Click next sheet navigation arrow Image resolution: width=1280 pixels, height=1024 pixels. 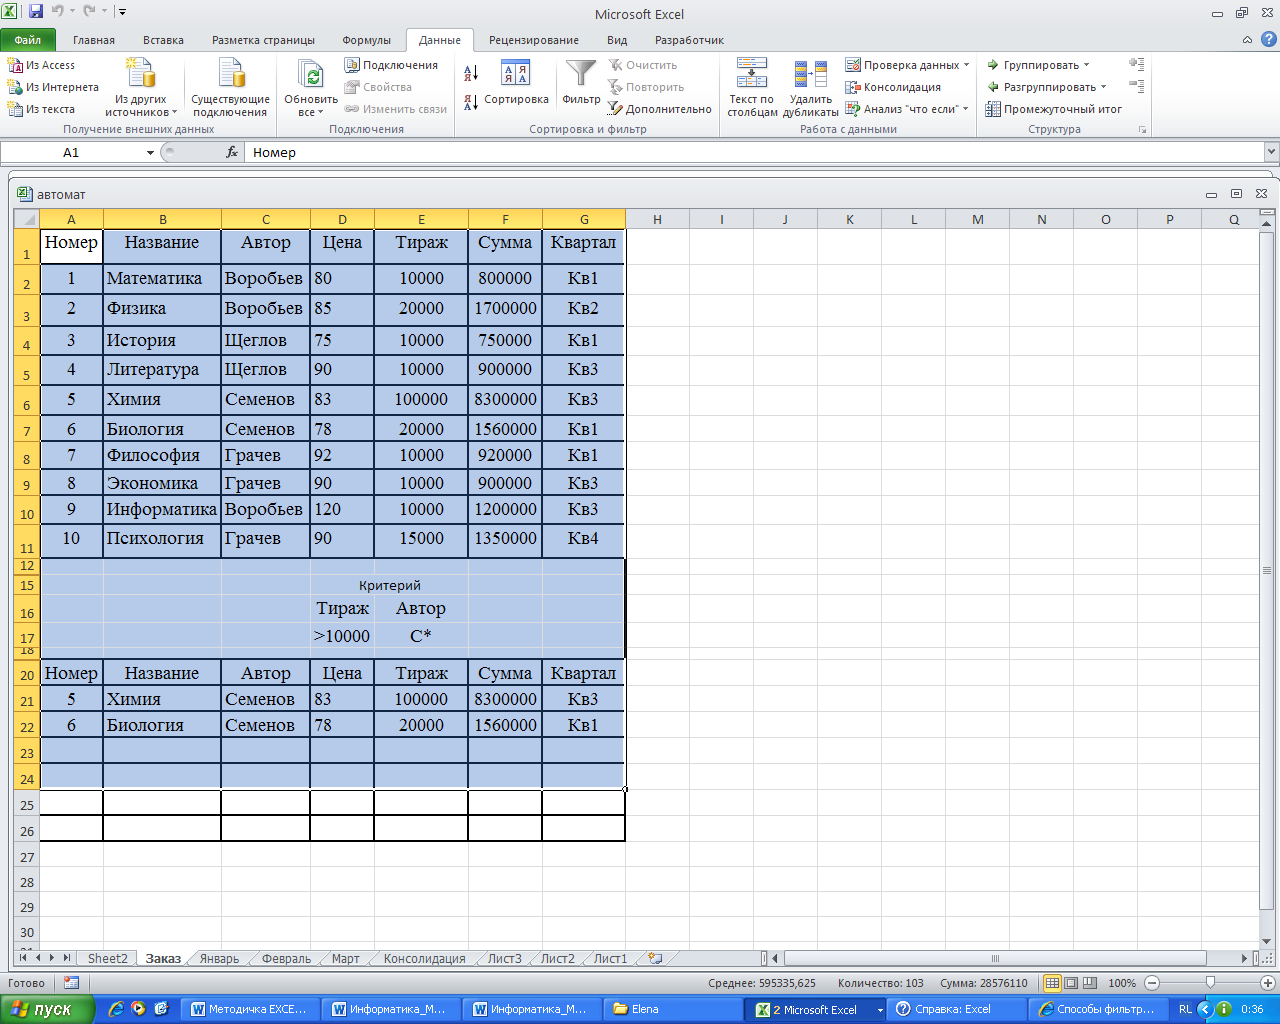tap(53, 958)
